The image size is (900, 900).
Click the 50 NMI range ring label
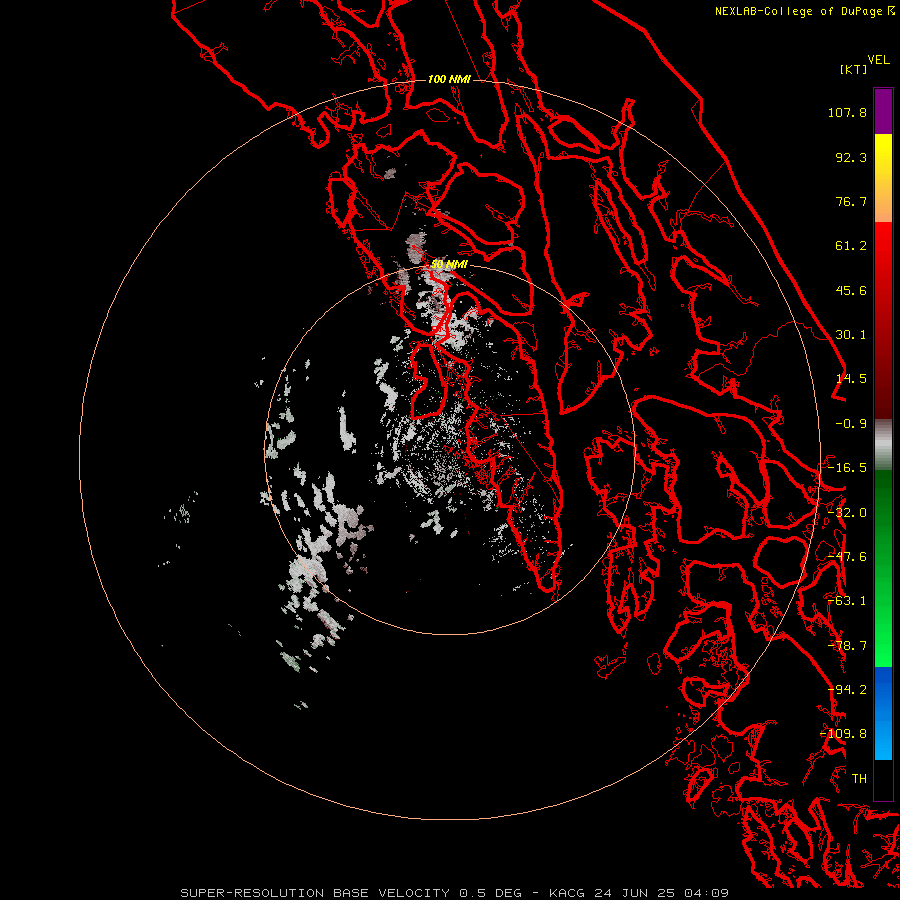[449, 264]
